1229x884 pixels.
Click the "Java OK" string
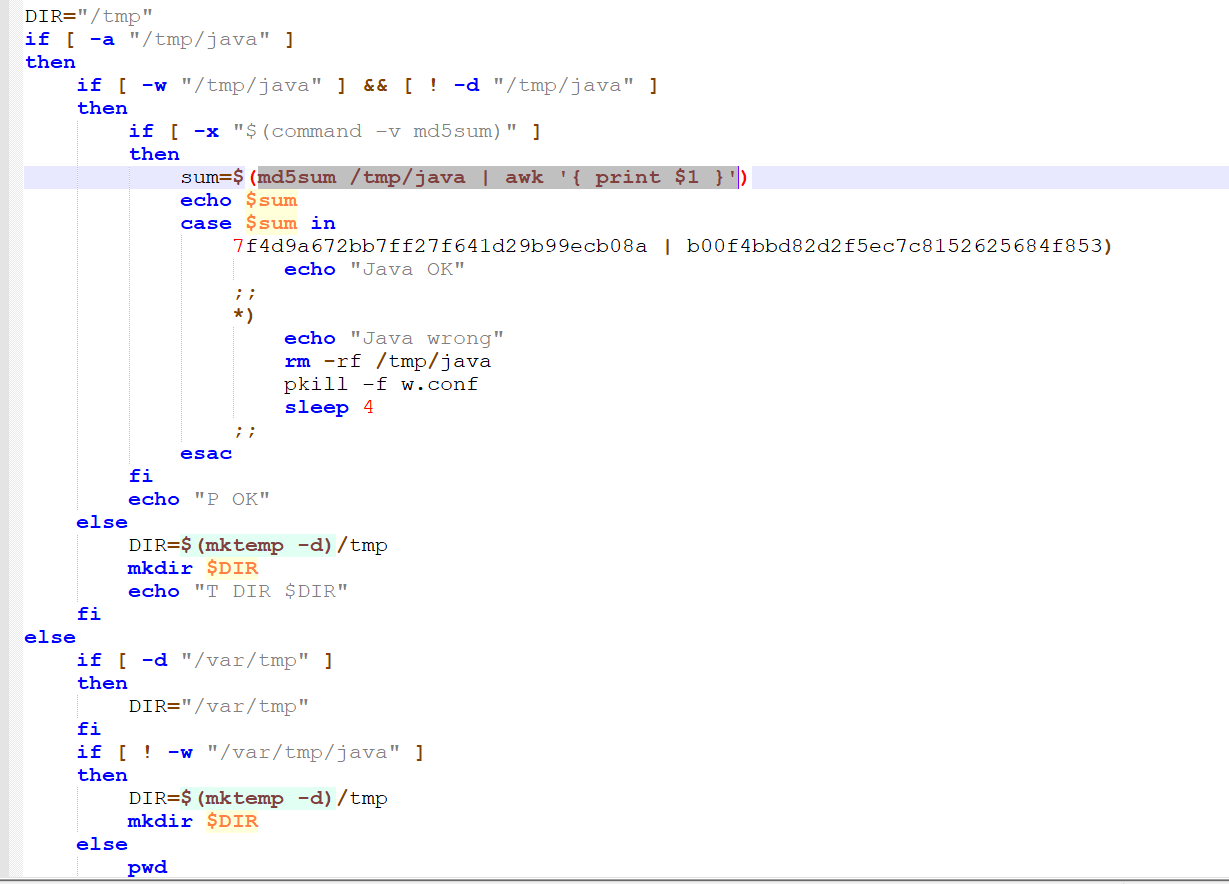coord(407,269)
